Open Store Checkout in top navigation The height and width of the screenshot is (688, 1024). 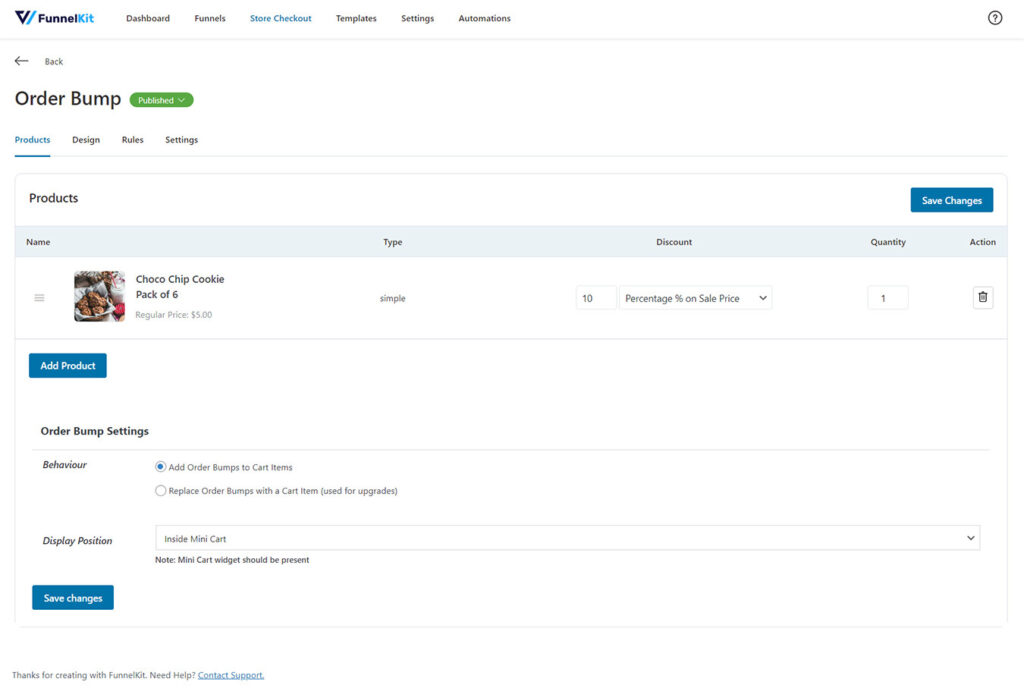pyautogui.click(x=281, y=18)
